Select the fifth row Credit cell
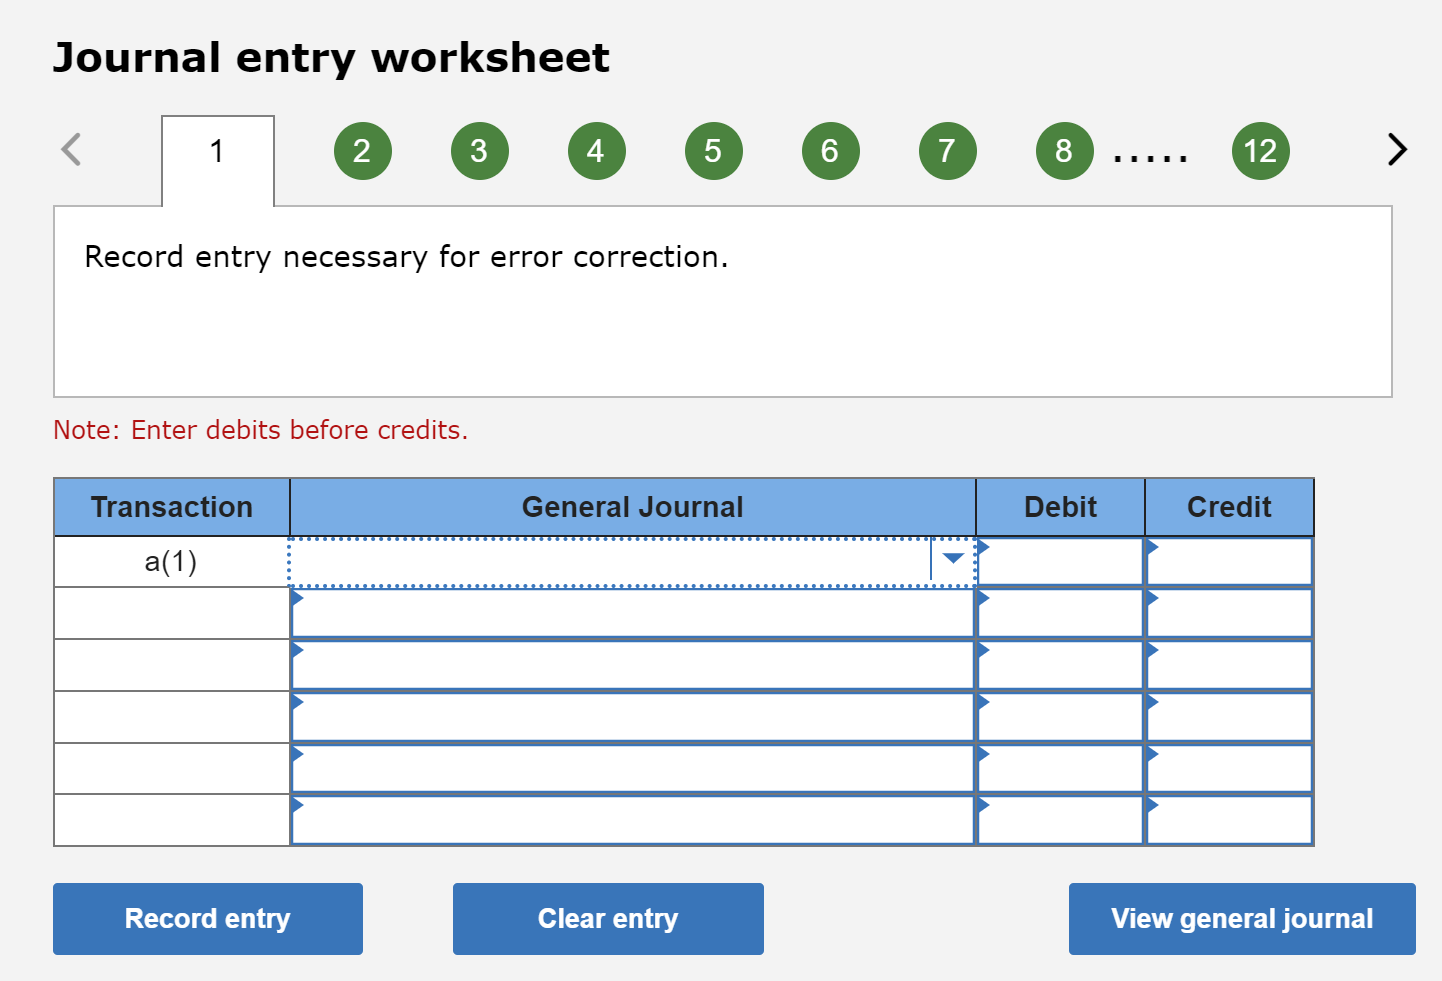 click(x=1229, y=769)
